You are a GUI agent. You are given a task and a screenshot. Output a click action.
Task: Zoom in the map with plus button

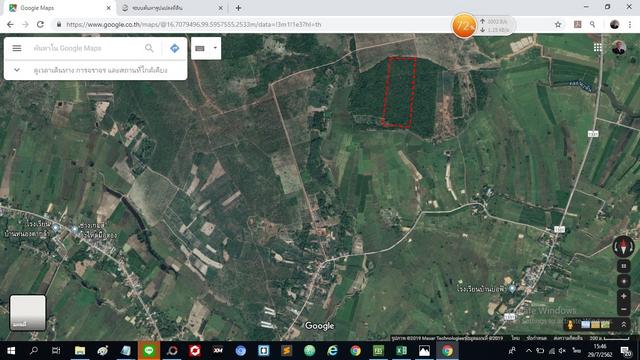(623, 296)
